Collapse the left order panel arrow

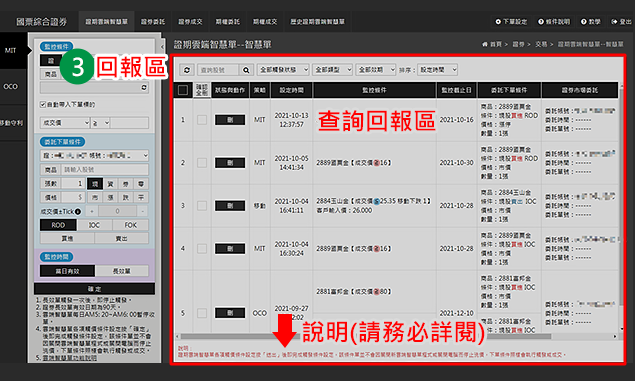(162, 47)
